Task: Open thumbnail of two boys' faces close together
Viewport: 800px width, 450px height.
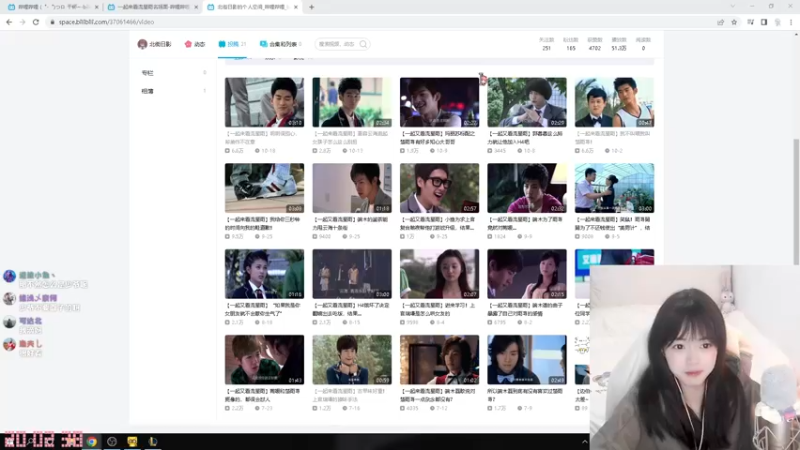Action: (264, 359)
